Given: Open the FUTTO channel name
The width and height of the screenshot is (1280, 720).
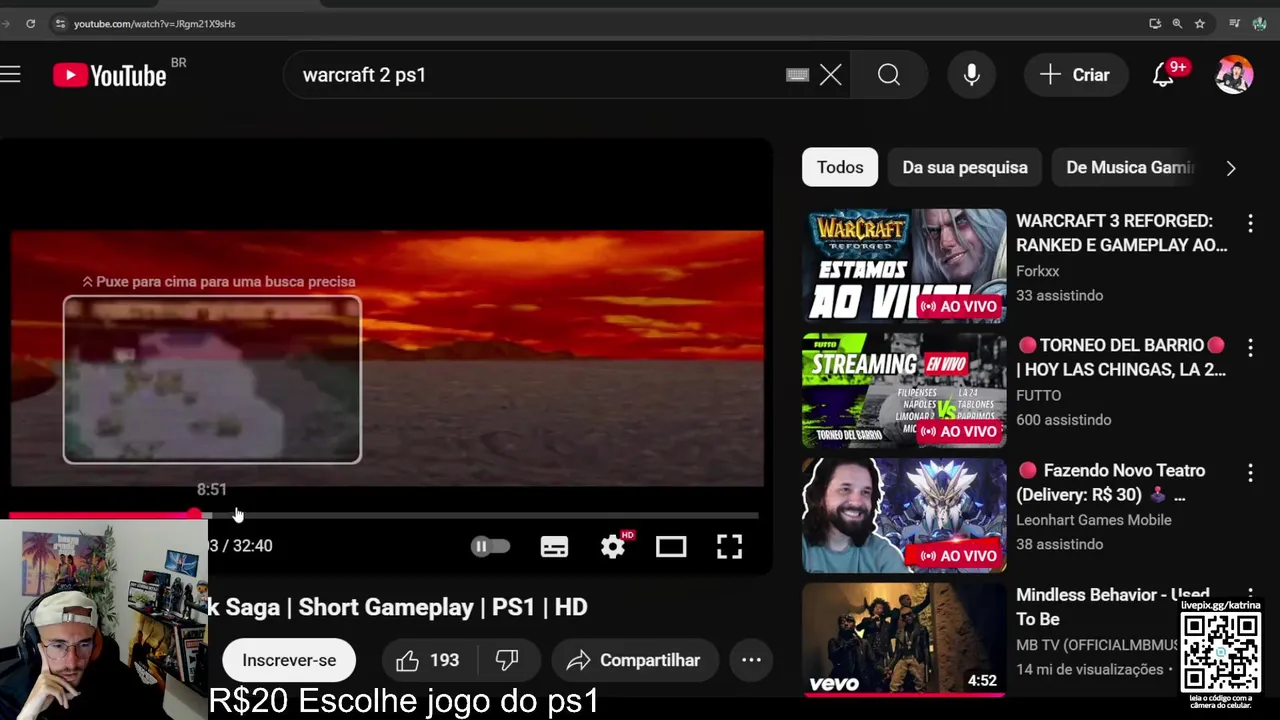Looking at the screenshot, I should 1038,395.
